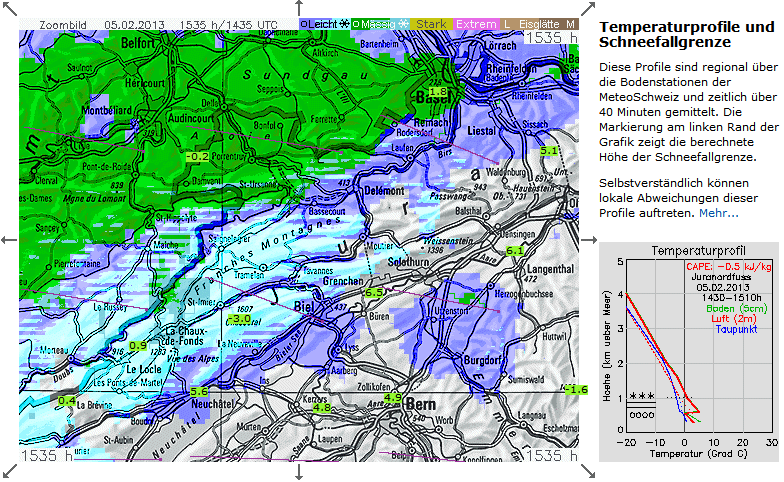Pan the map south-west with the diagonal arrow
Screen dimensions: 784x482
tap(10, 472)
